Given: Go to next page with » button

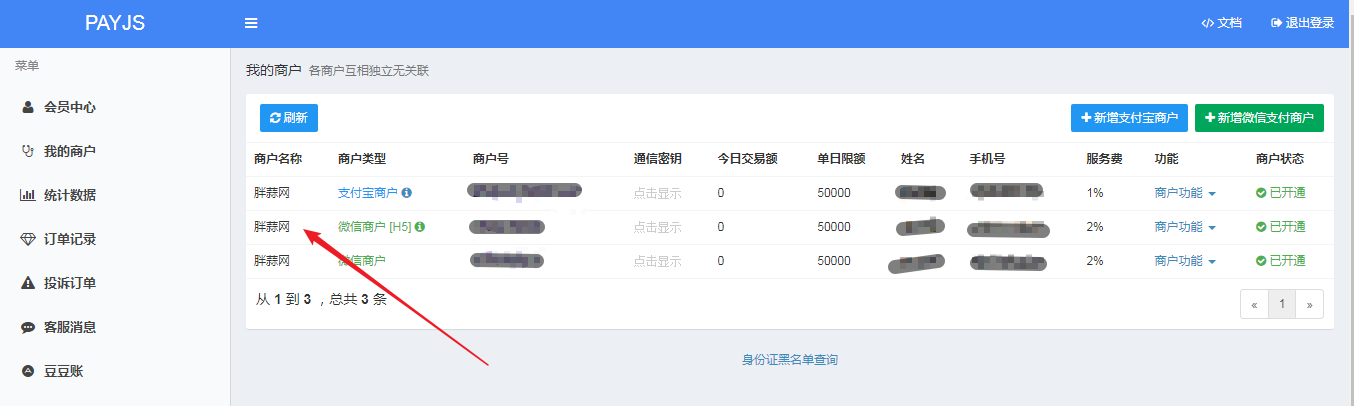Looking at the screenshot, I should click(x=1309, y=304).
